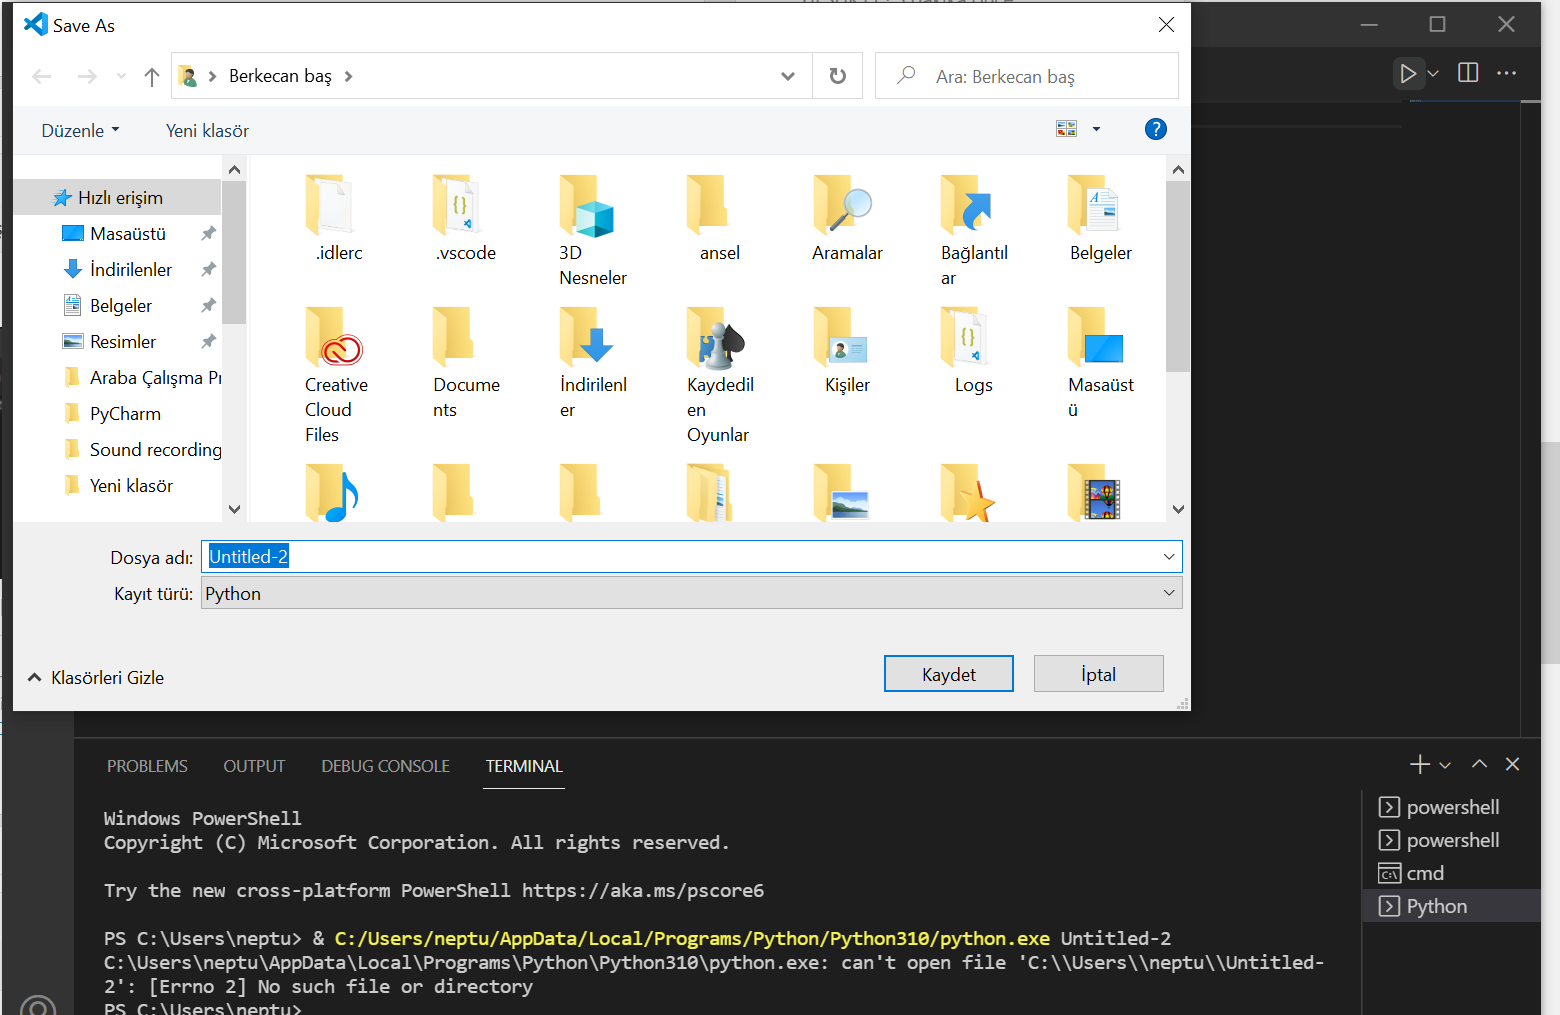Select PyCharm in navigation pane
The height and width of the screenshot is (1015, 1560).
(125, 414)
